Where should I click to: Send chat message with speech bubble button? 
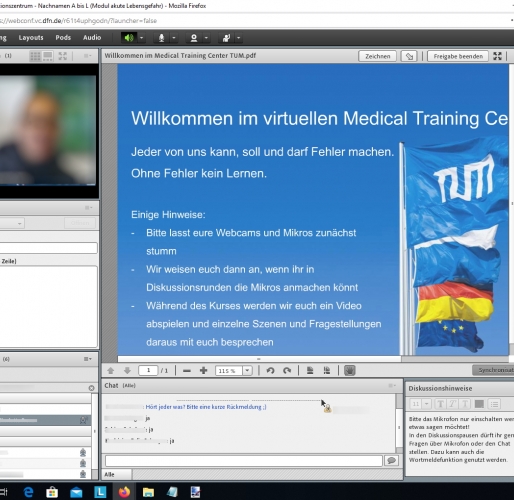tap(391, 461)
